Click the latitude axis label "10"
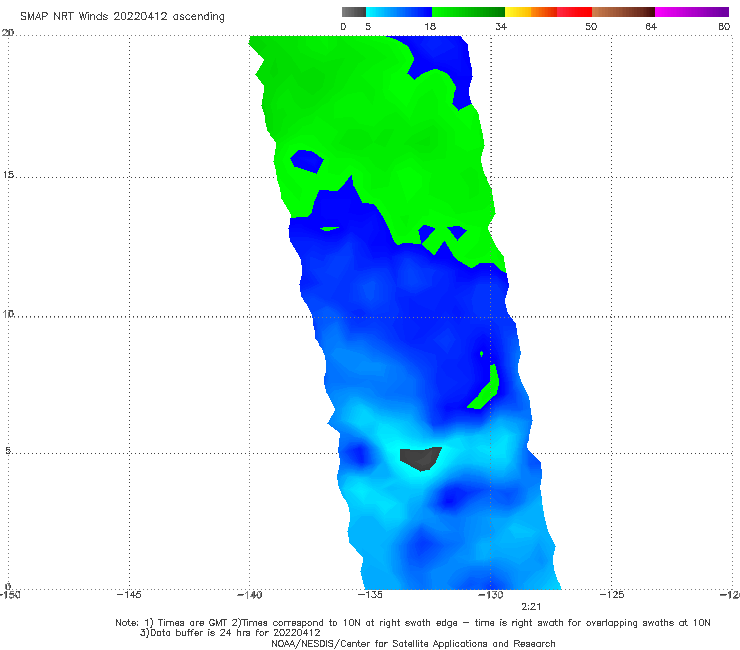The image size is (740, 650). (x=8, y=314)
